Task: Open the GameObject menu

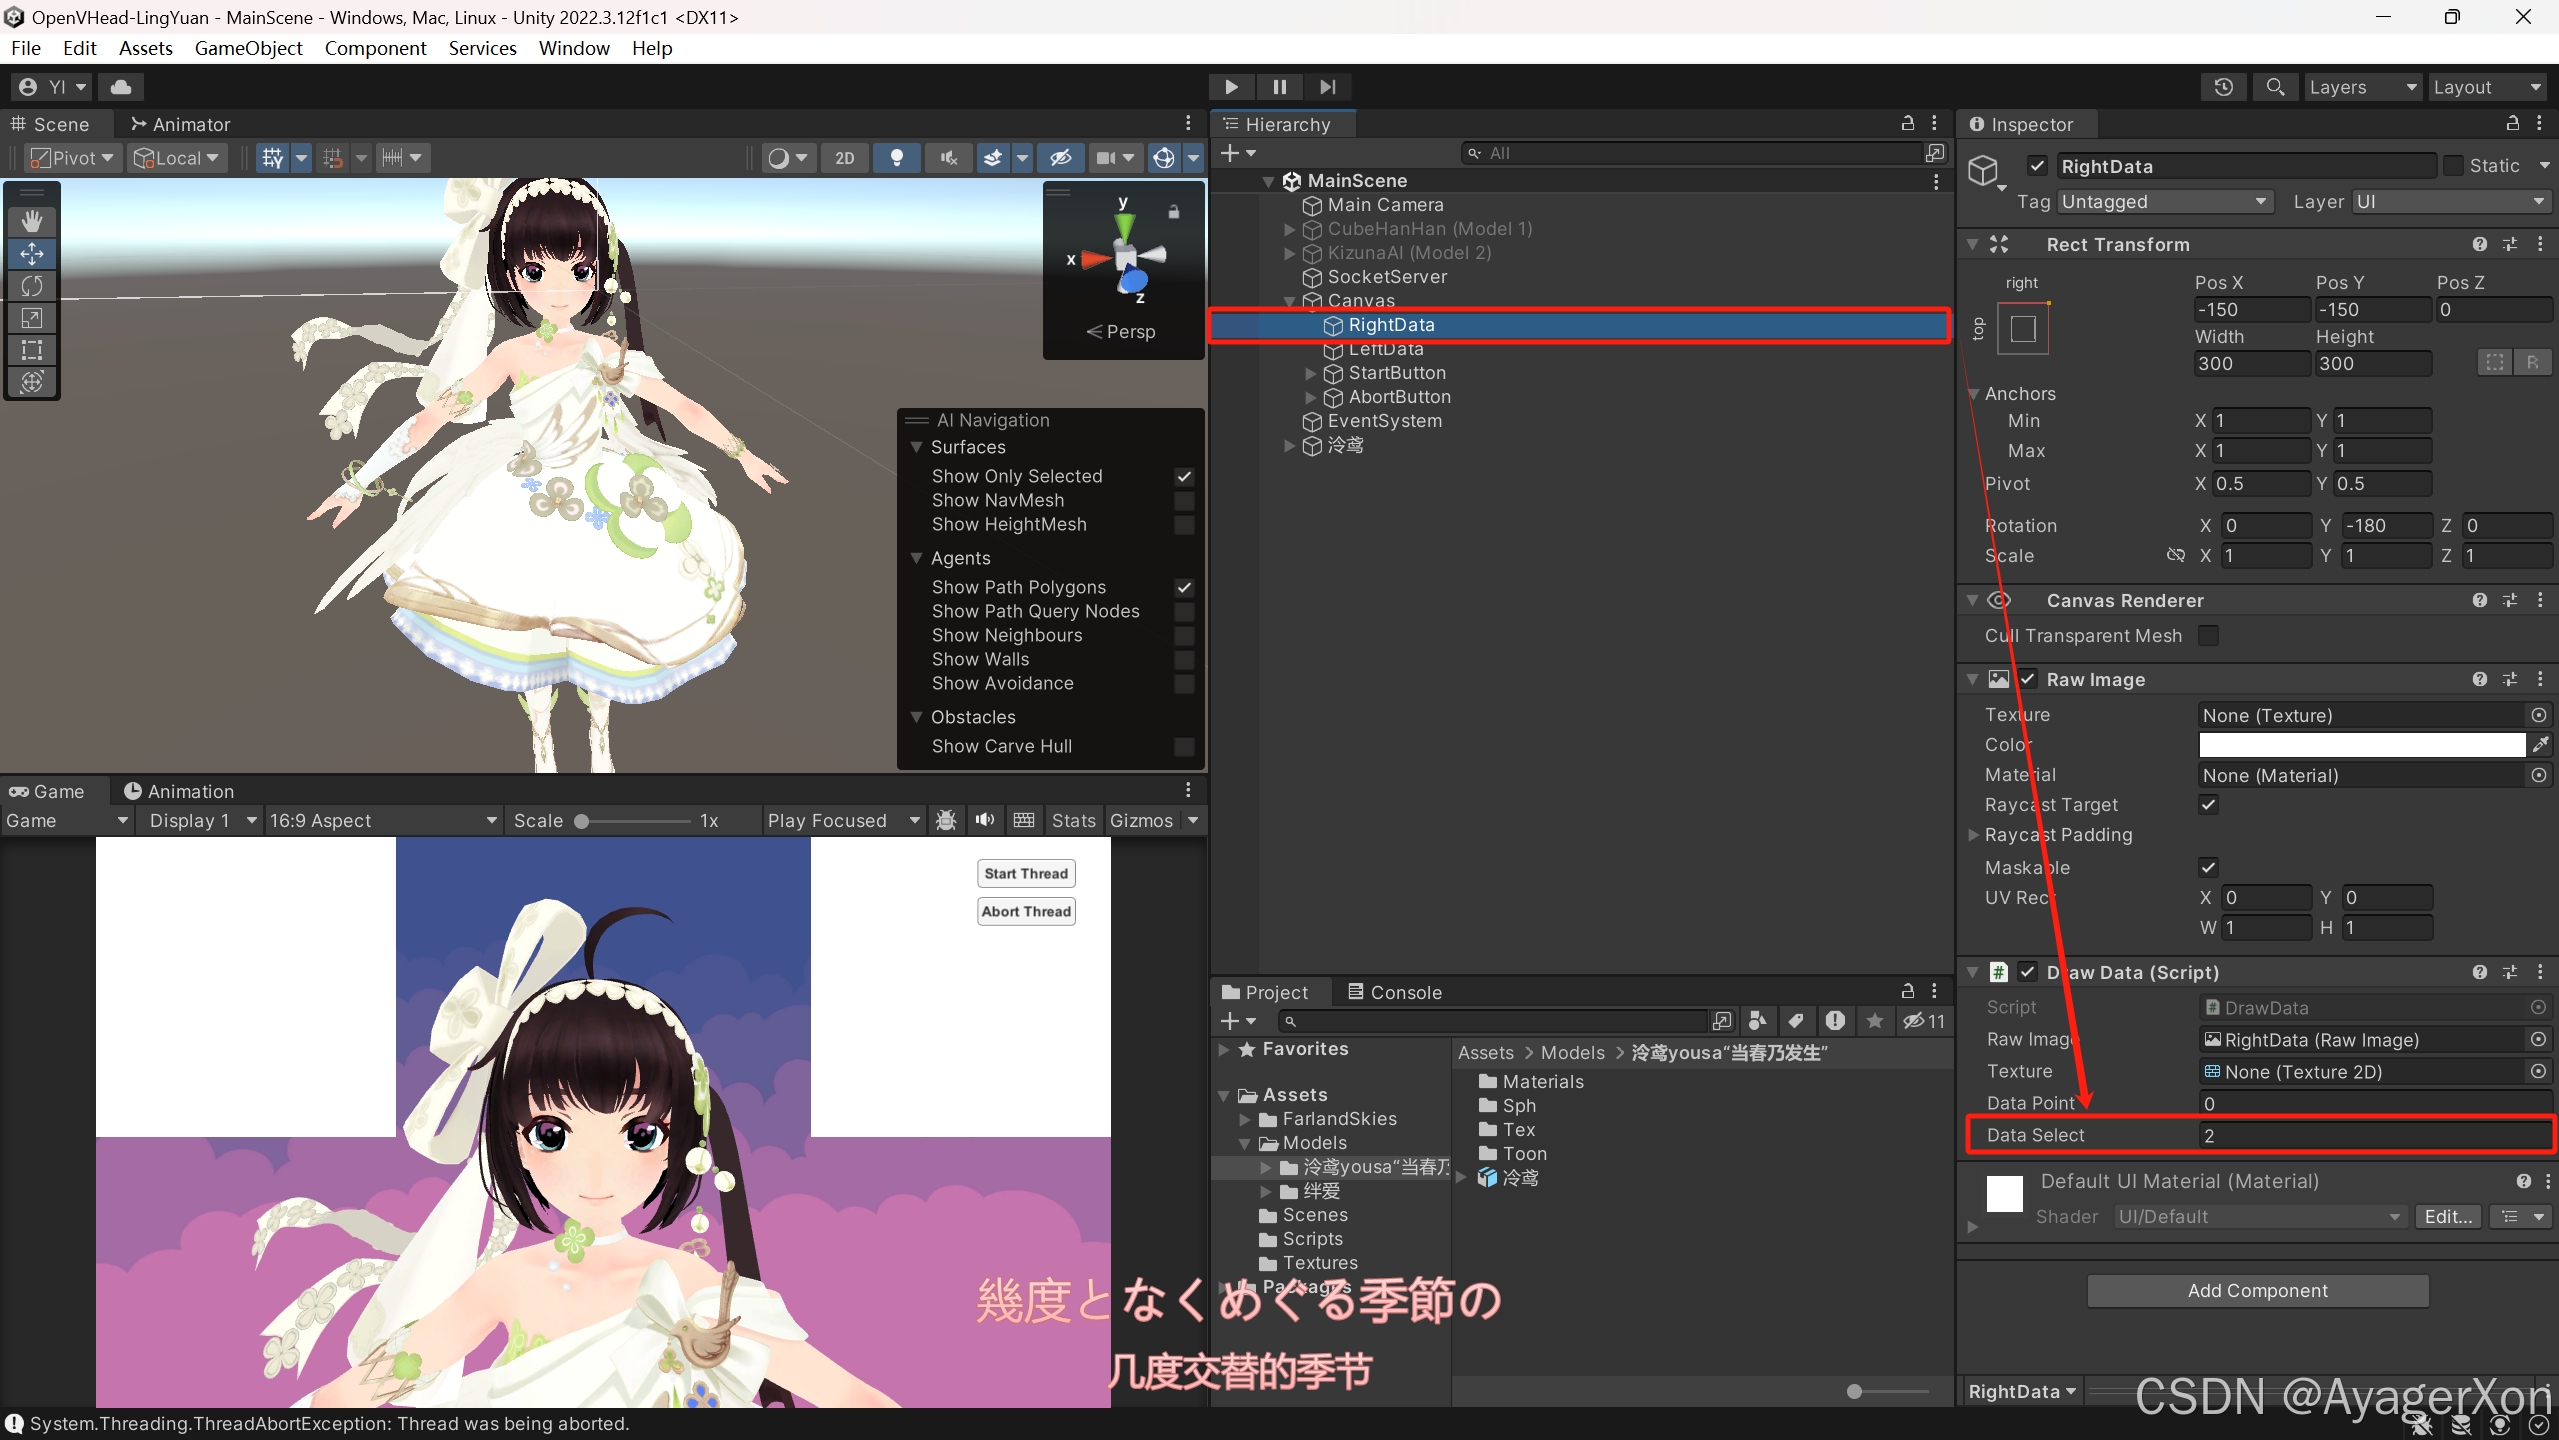Action: (x=248, y=48)
